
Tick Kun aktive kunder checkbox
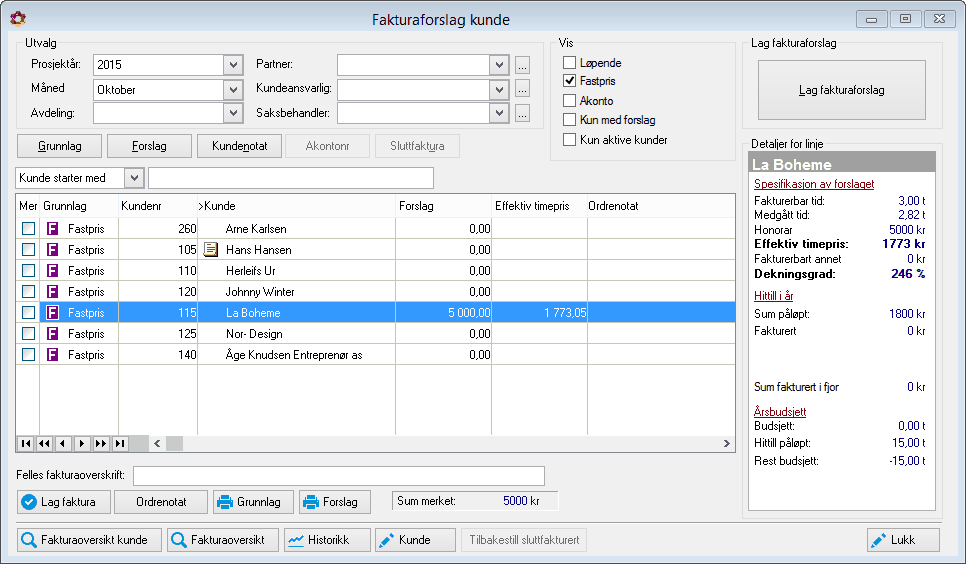[569, 139]
